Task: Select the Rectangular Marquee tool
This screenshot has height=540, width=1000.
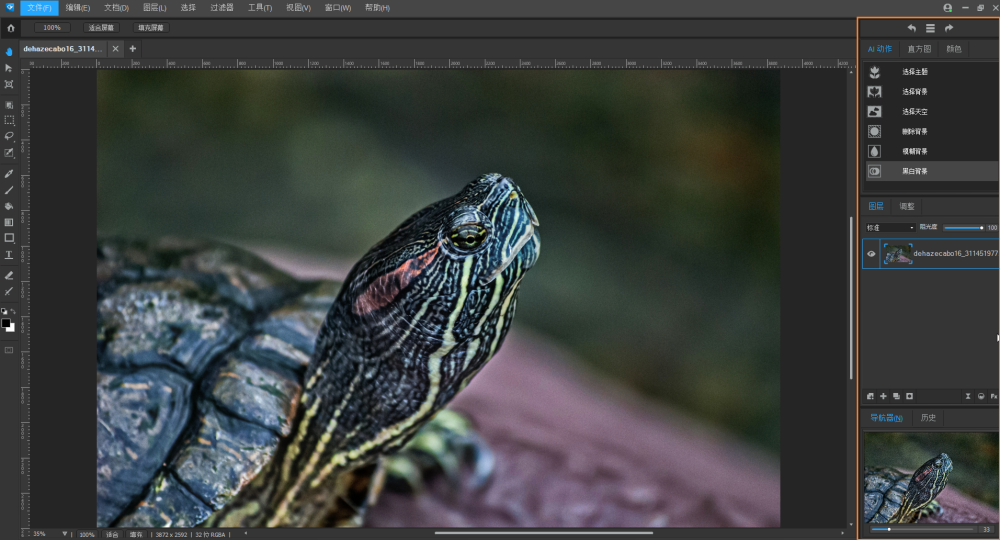Action: point(9,120)
